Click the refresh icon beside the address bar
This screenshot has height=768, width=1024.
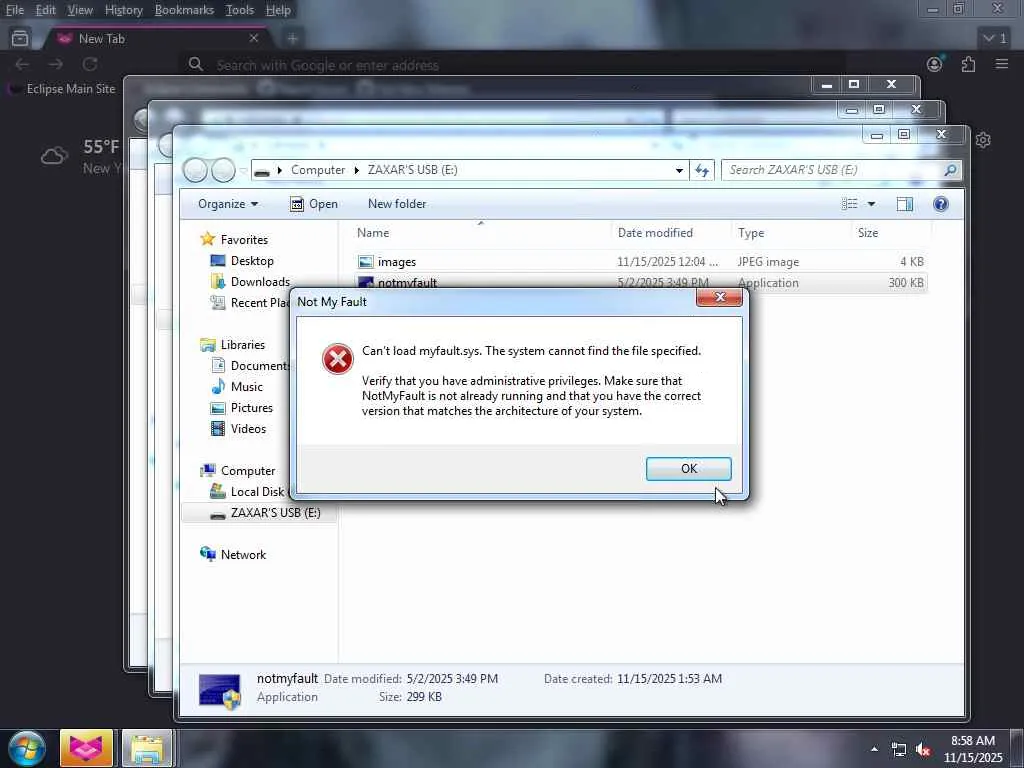tap(702, 170)
